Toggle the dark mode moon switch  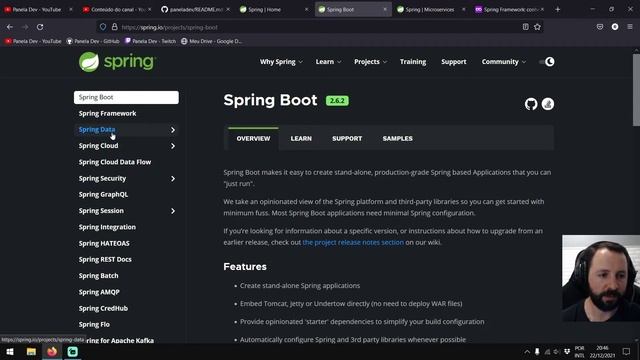[547, 62]
